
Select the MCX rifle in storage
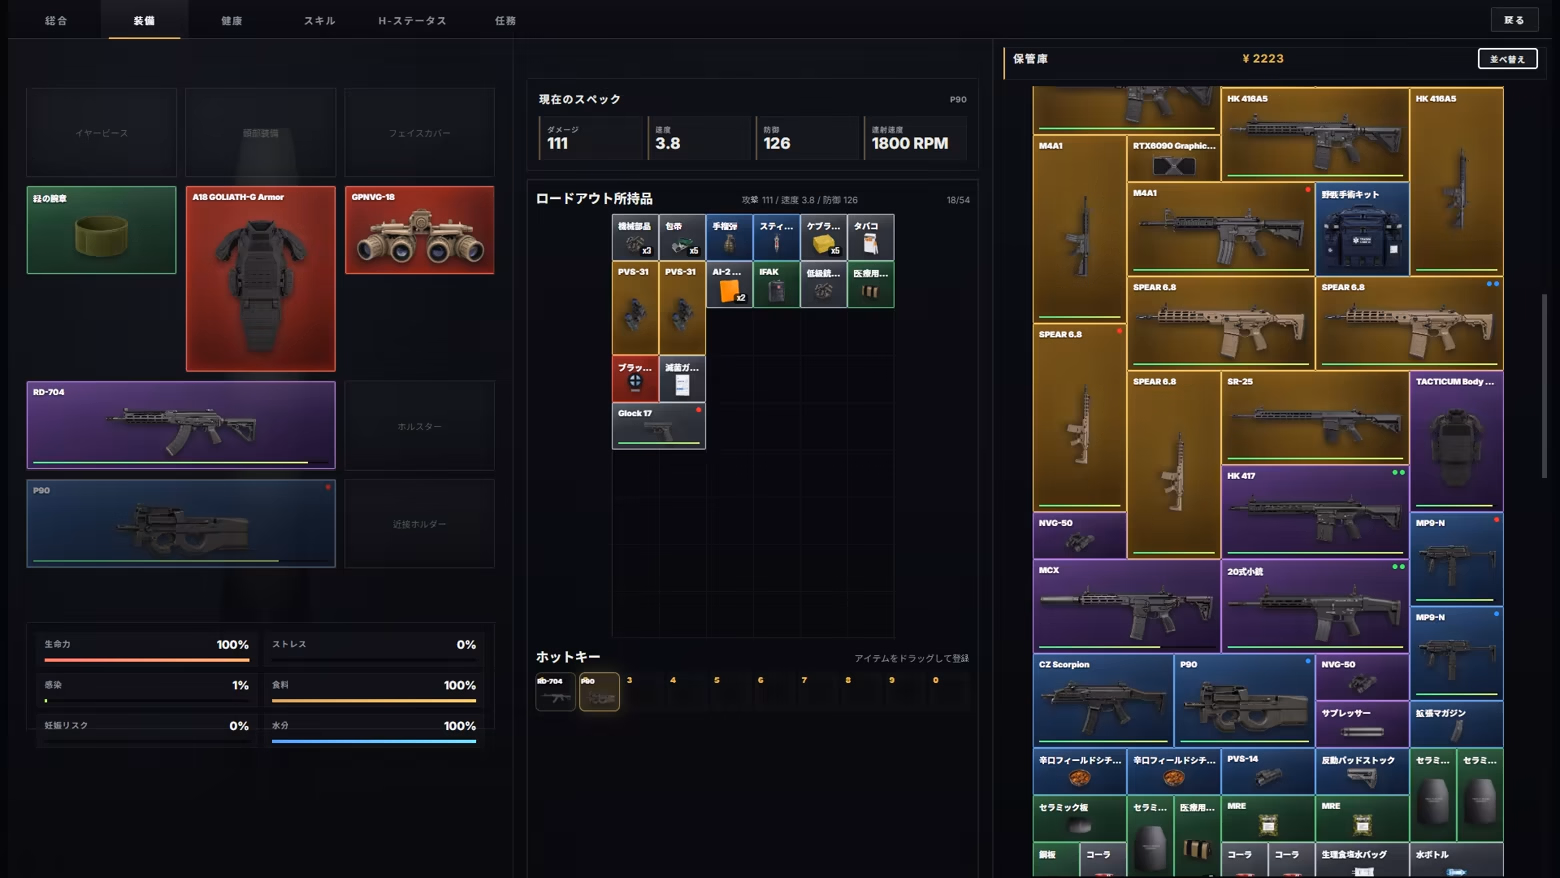coord(1126,606)
